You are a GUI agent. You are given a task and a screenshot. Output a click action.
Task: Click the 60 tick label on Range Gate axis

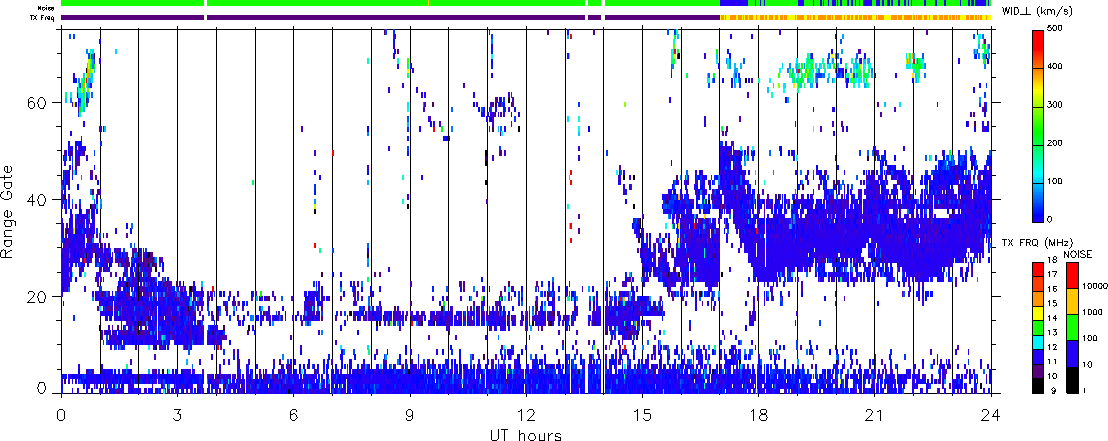42,102
